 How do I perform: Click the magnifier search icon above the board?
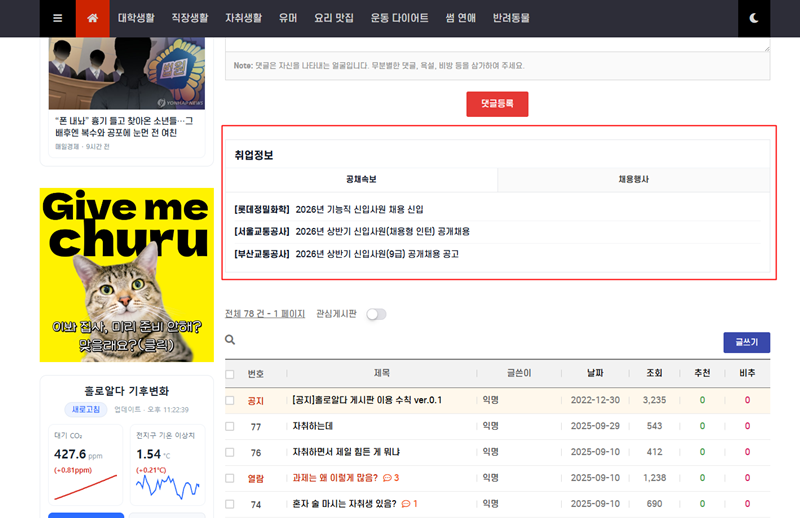tap(230, 341)
